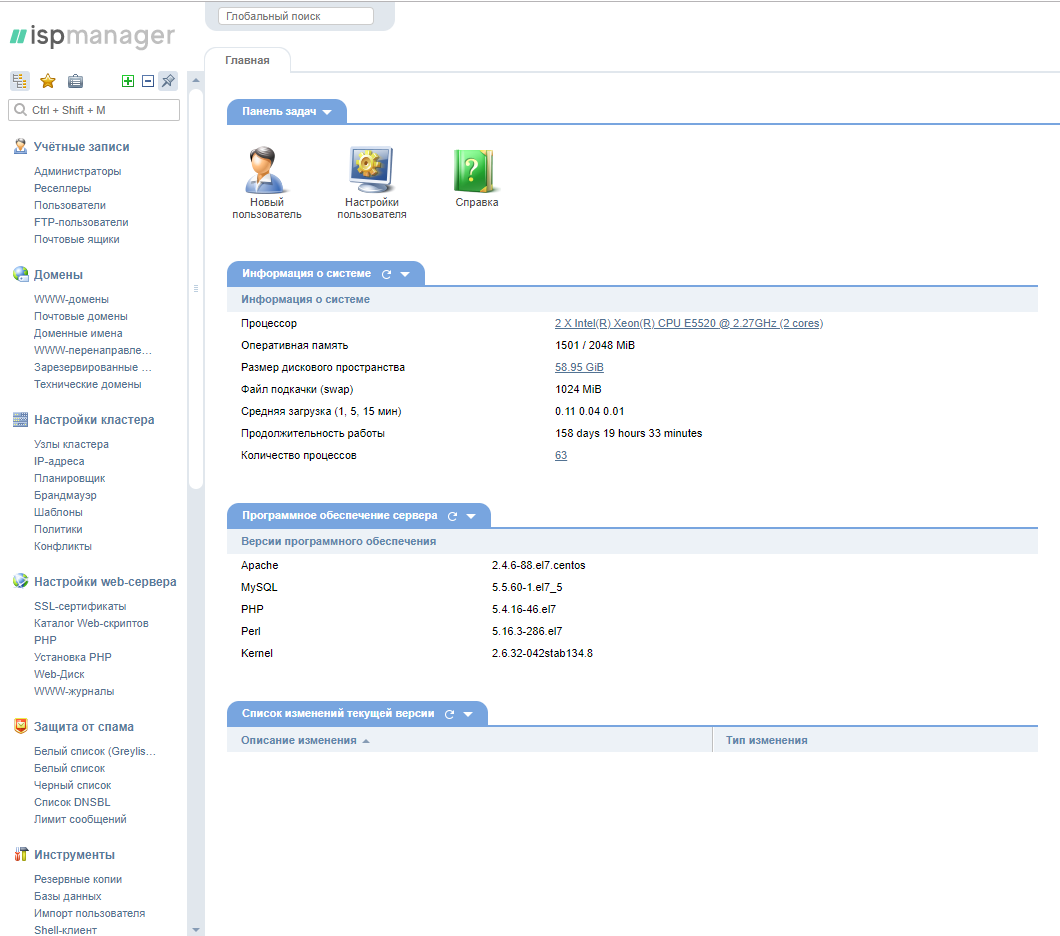Click the Тип изменения column header
The image size is (1060, 936).
pyautogui.click(x=767, y=740)
